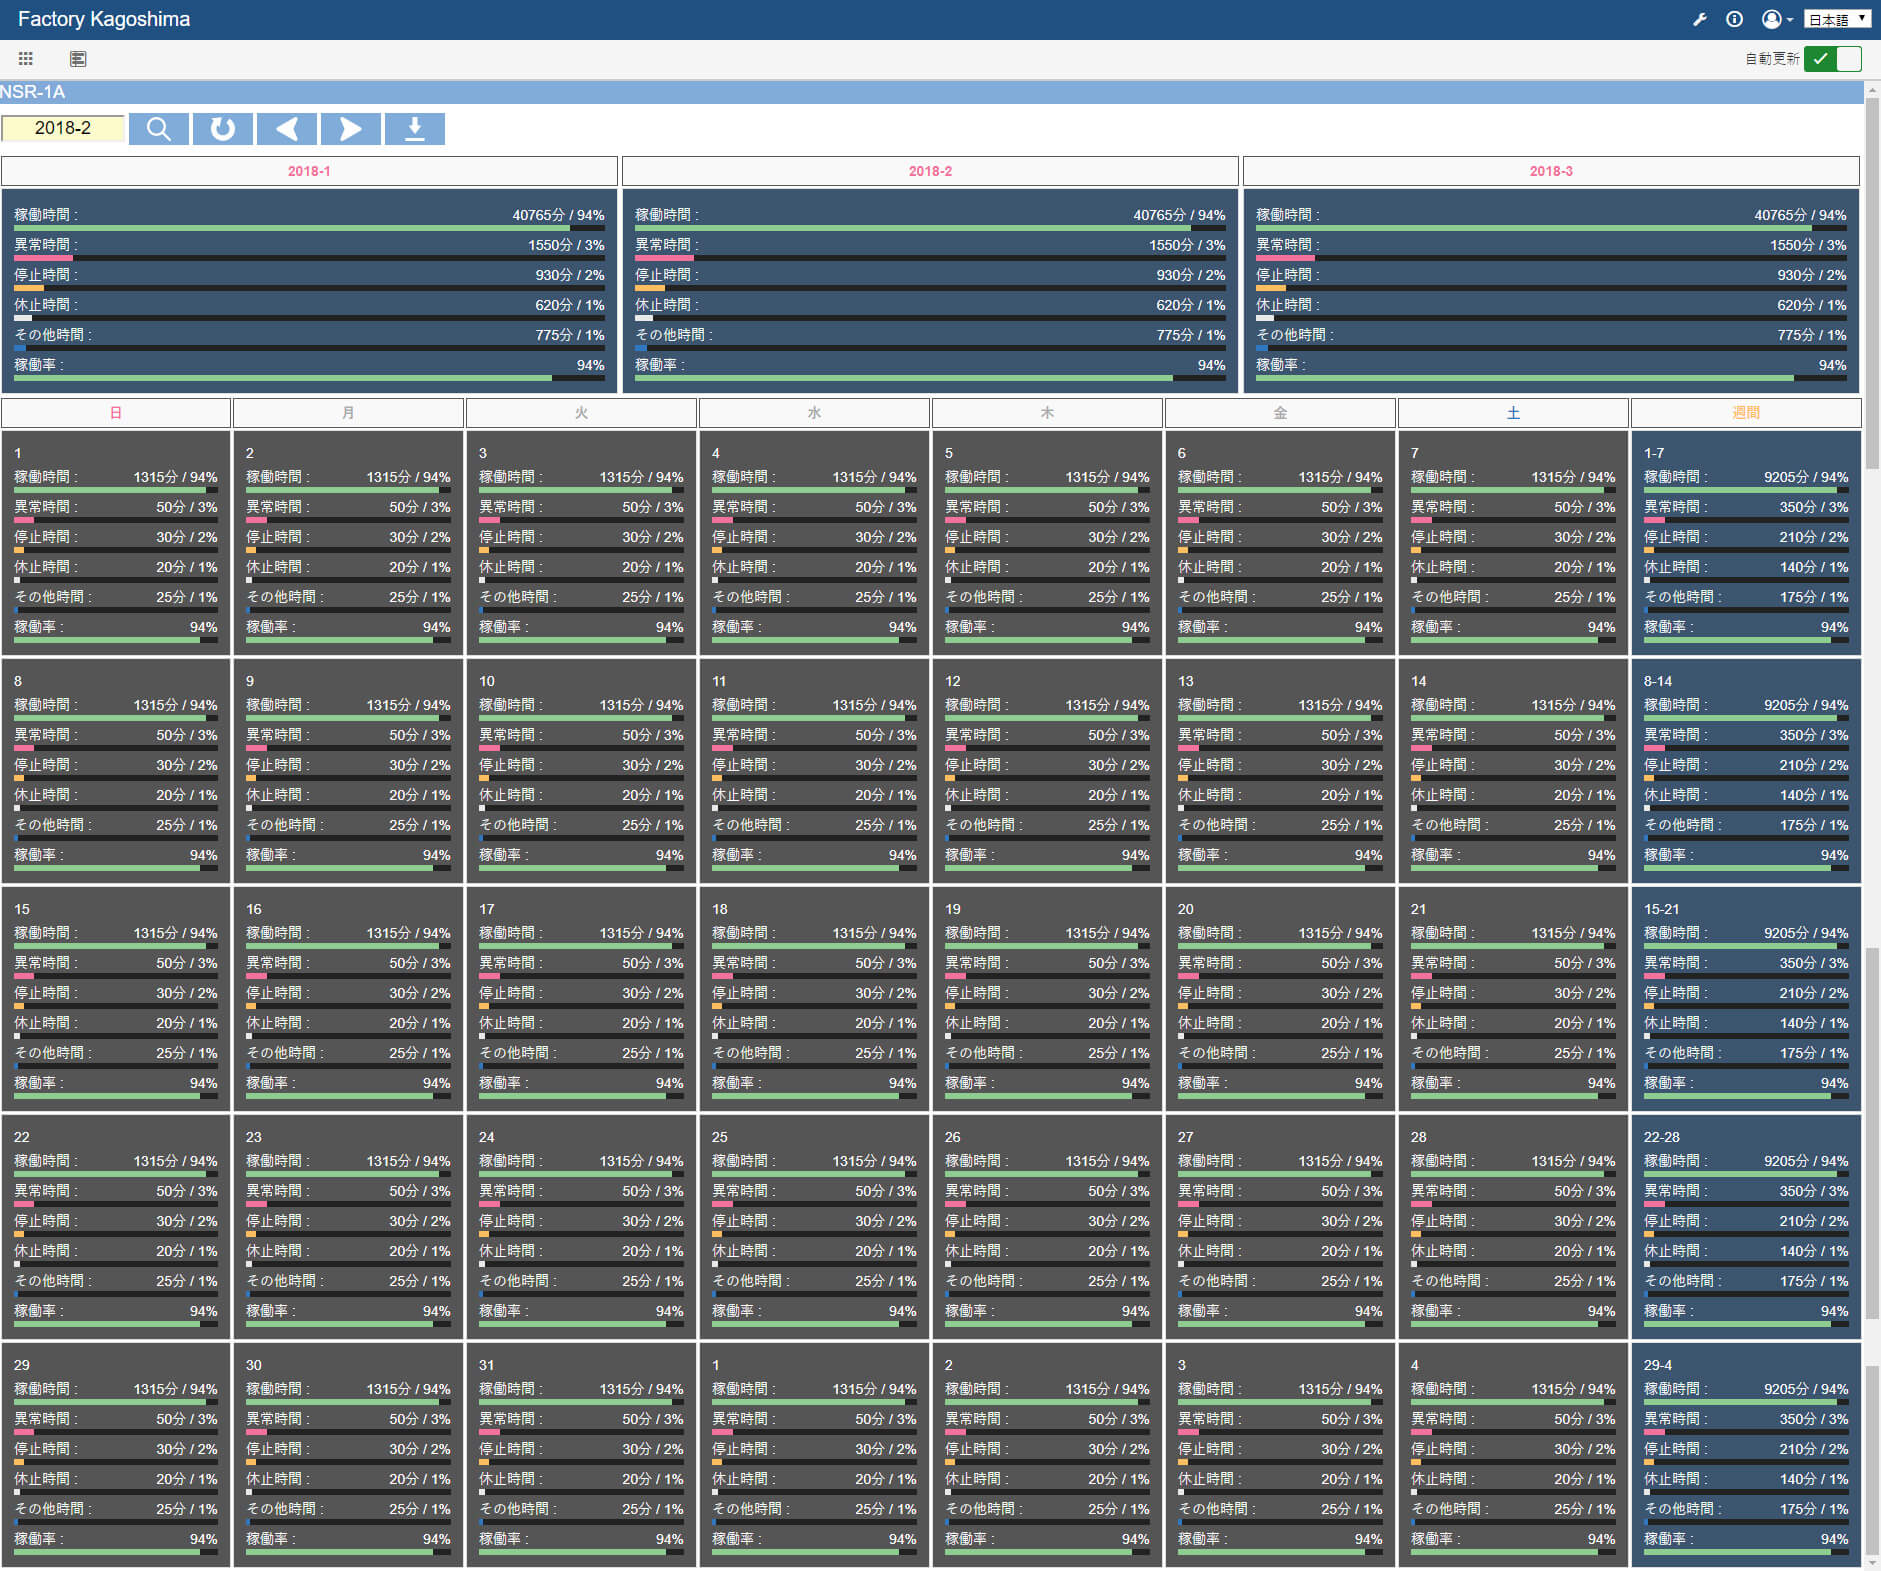Click 9205分 / 94% in the 1-7 week card
This screenshot has width=1881, height=1571.
(x=1806, y=477)
